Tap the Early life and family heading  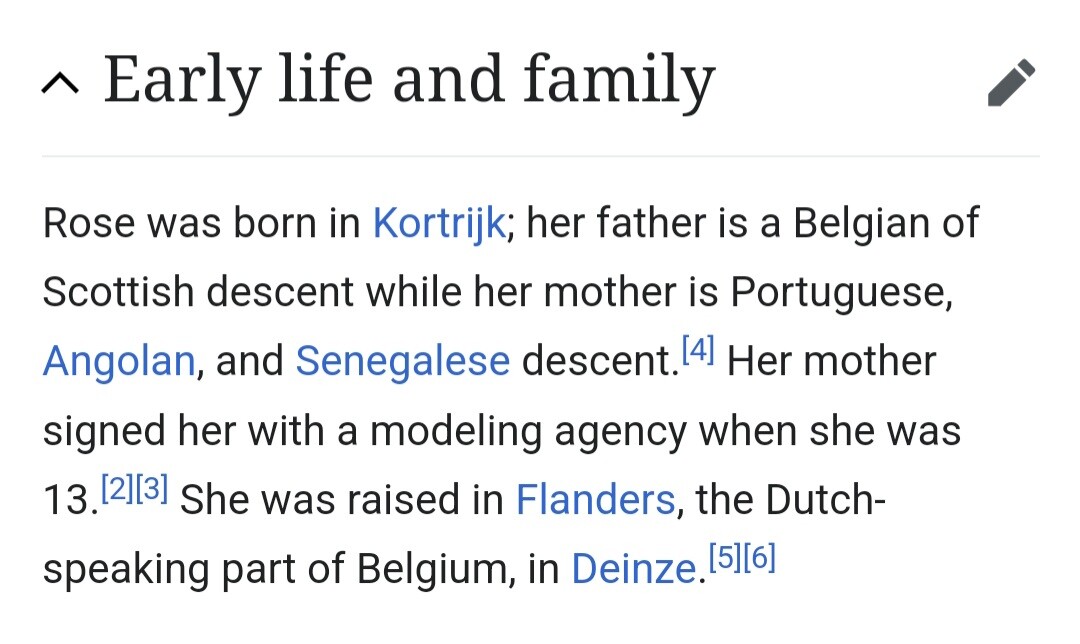(x=409, y=81)
